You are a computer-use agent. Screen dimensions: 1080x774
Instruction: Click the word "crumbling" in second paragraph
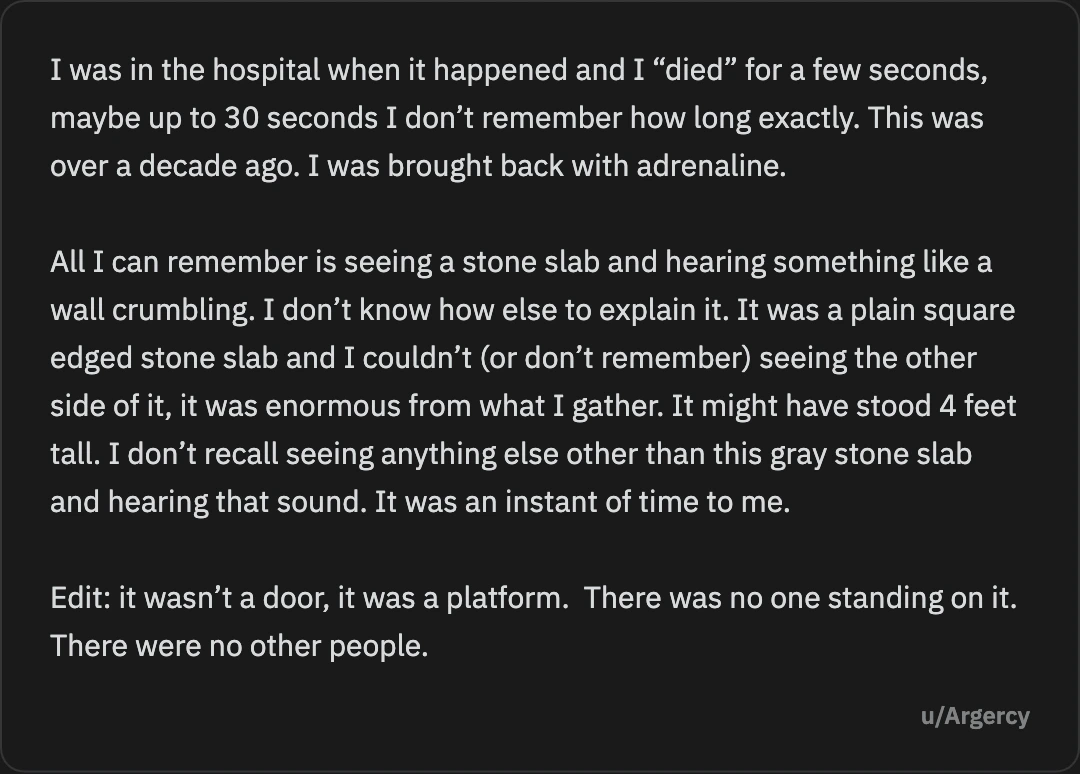click(x=179, y=311)
